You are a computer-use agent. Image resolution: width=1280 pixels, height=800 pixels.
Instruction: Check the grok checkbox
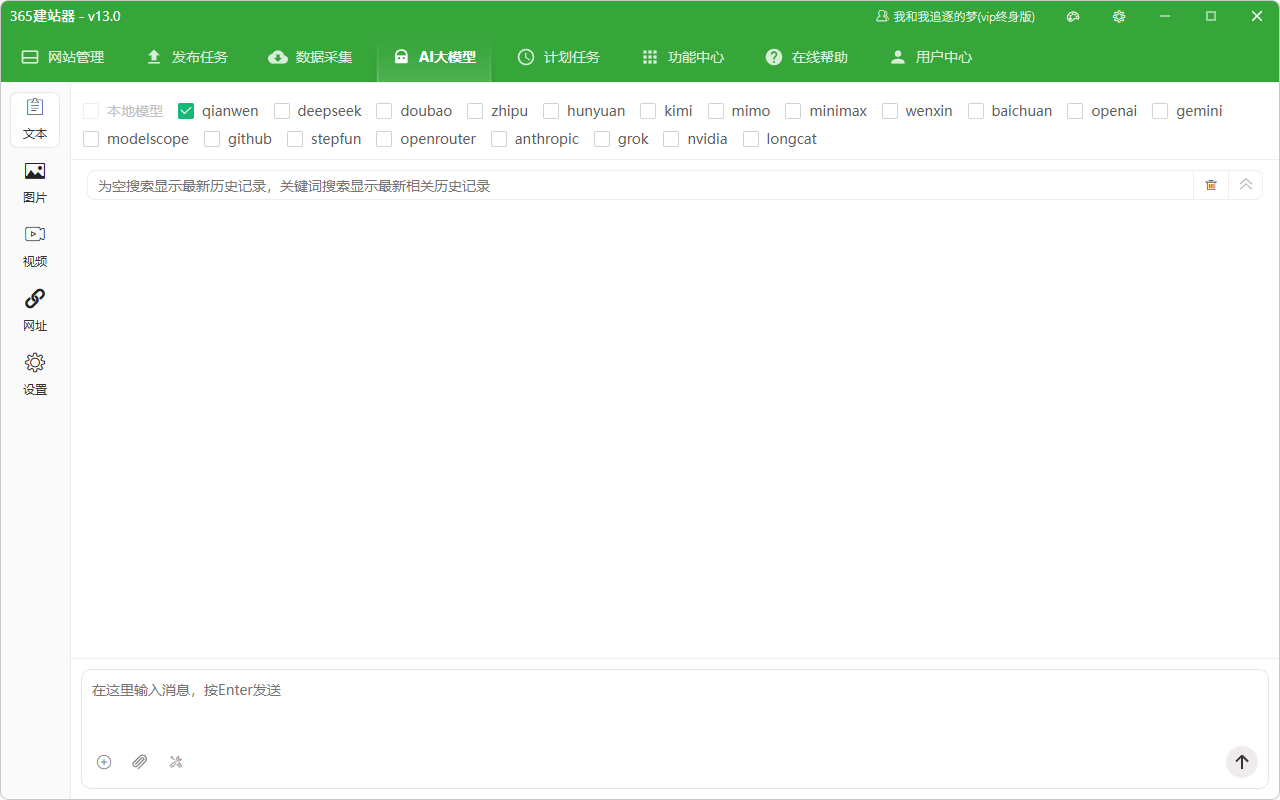point(602,139)
